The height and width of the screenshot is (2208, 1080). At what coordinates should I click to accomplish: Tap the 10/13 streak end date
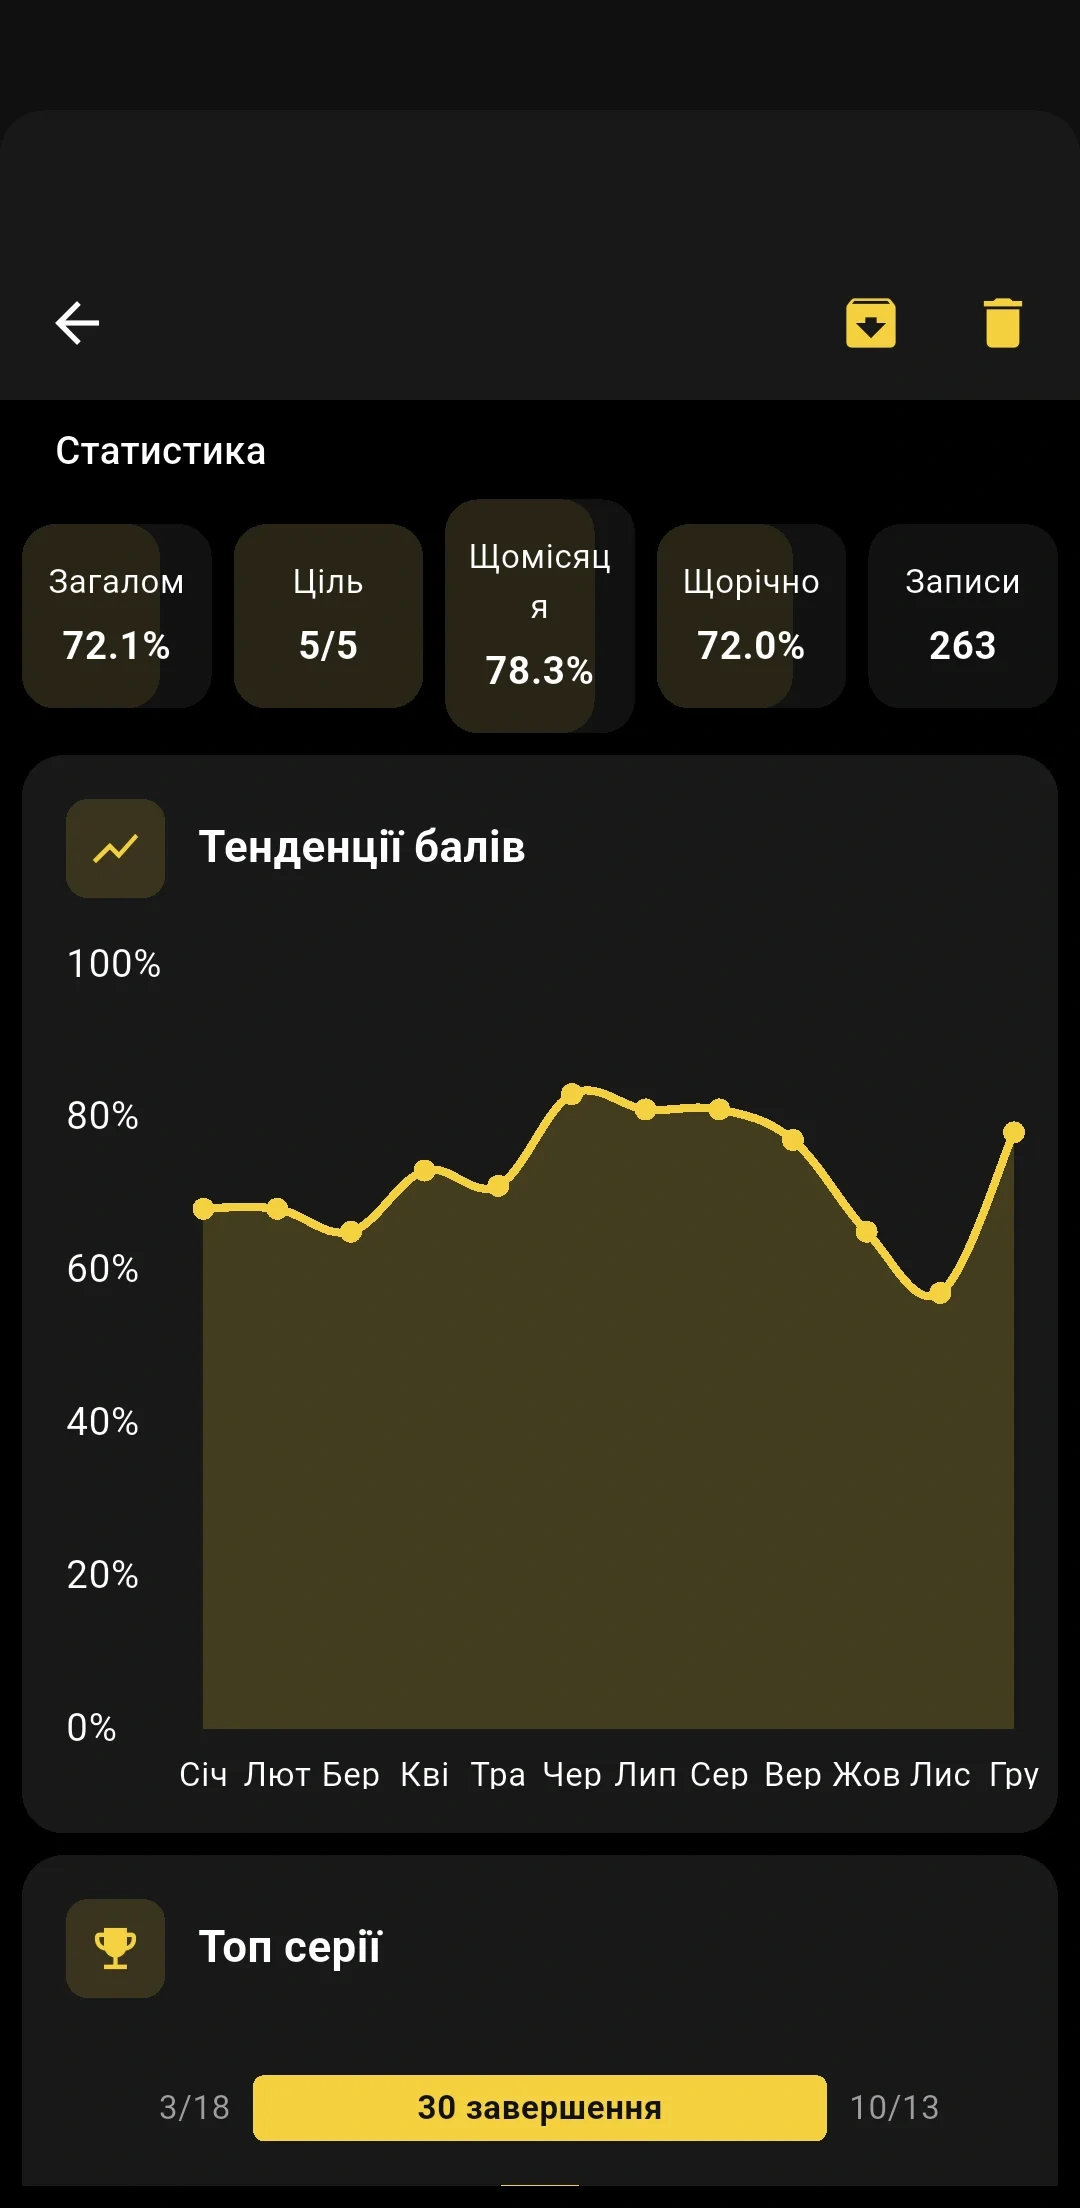pyautogui.click(x=894, y=2107)
